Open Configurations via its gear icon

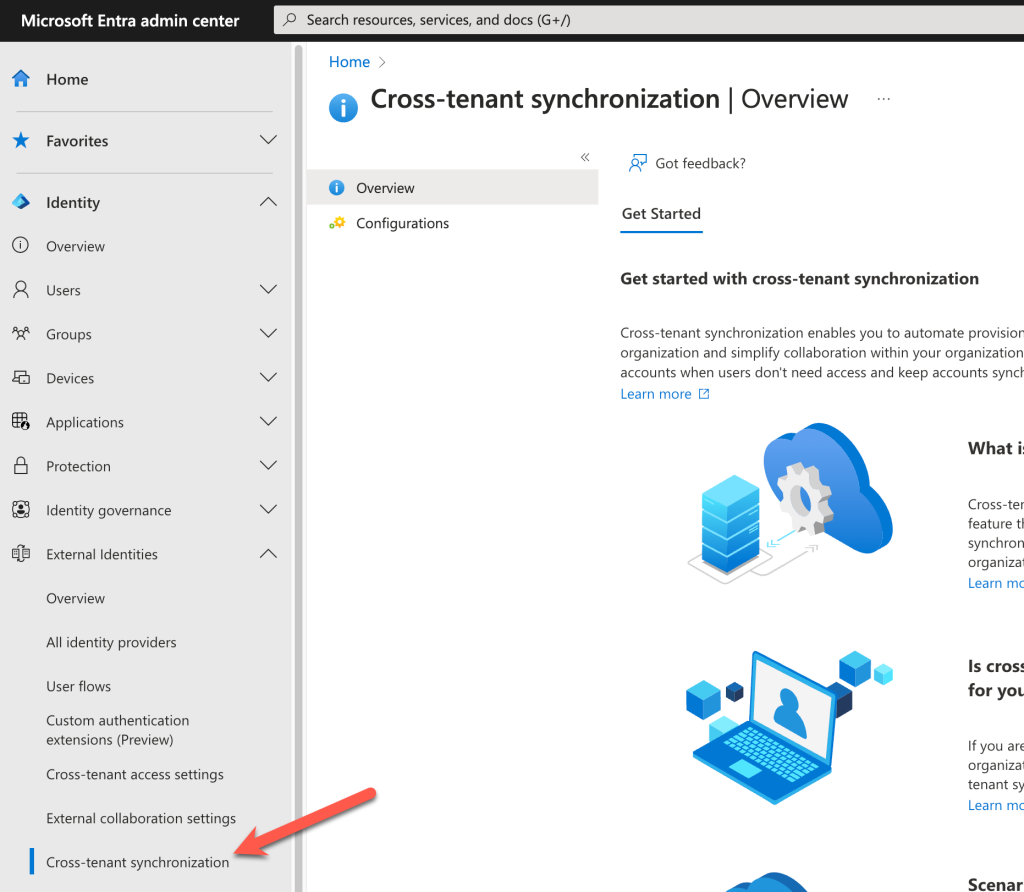pyautogui.click(x=341, y=223)
